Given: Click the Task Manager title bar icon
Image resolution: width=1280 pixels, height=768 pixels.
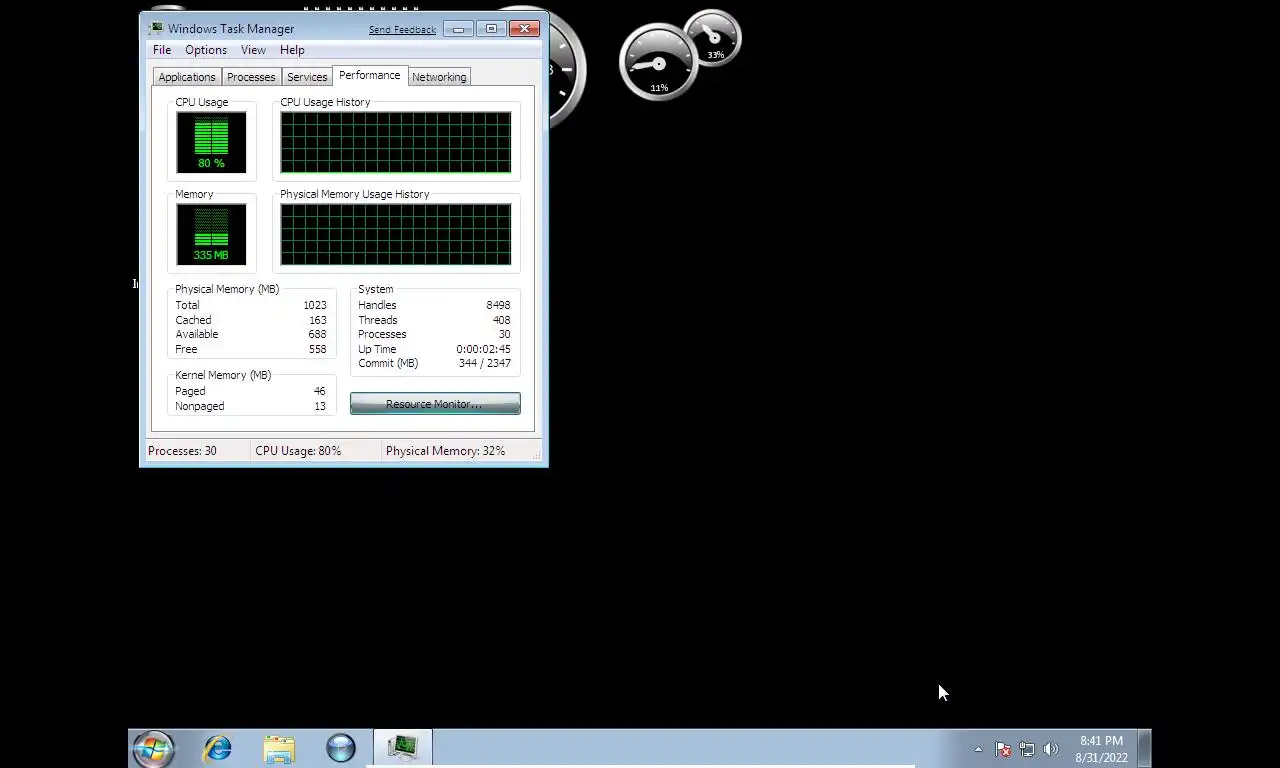Looking at the screenshot, I should [x=156, y=28].
